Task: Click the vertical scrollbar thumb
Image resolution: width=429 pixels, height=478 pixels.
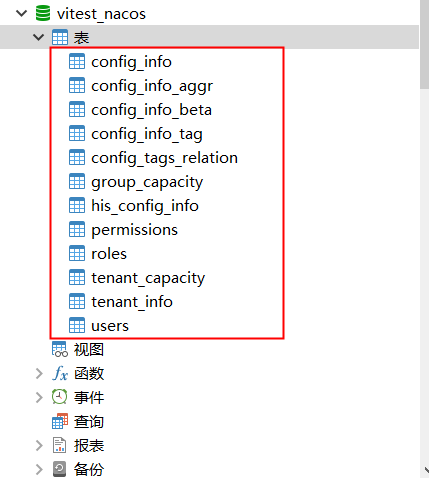Action: (x=424, y=44)
